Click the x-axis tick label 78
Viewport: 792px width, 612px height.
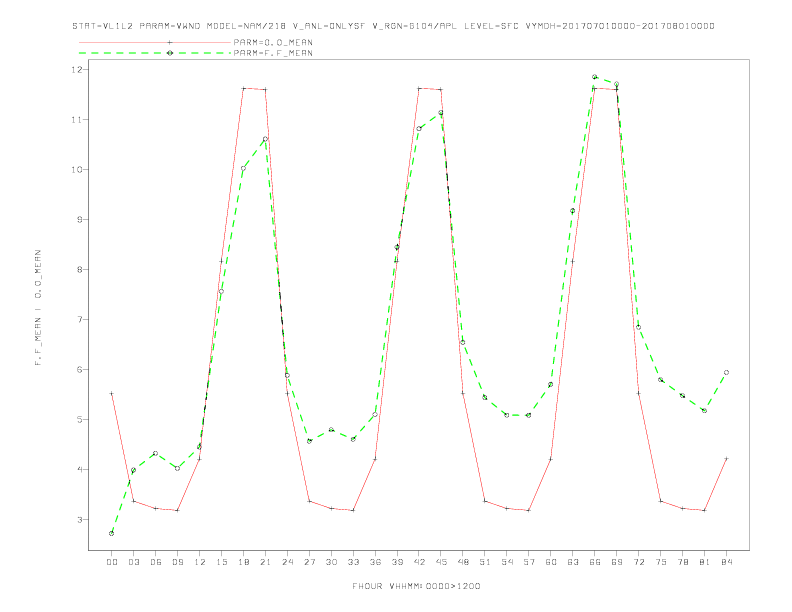pyautogui.click(x=682, y=562)
